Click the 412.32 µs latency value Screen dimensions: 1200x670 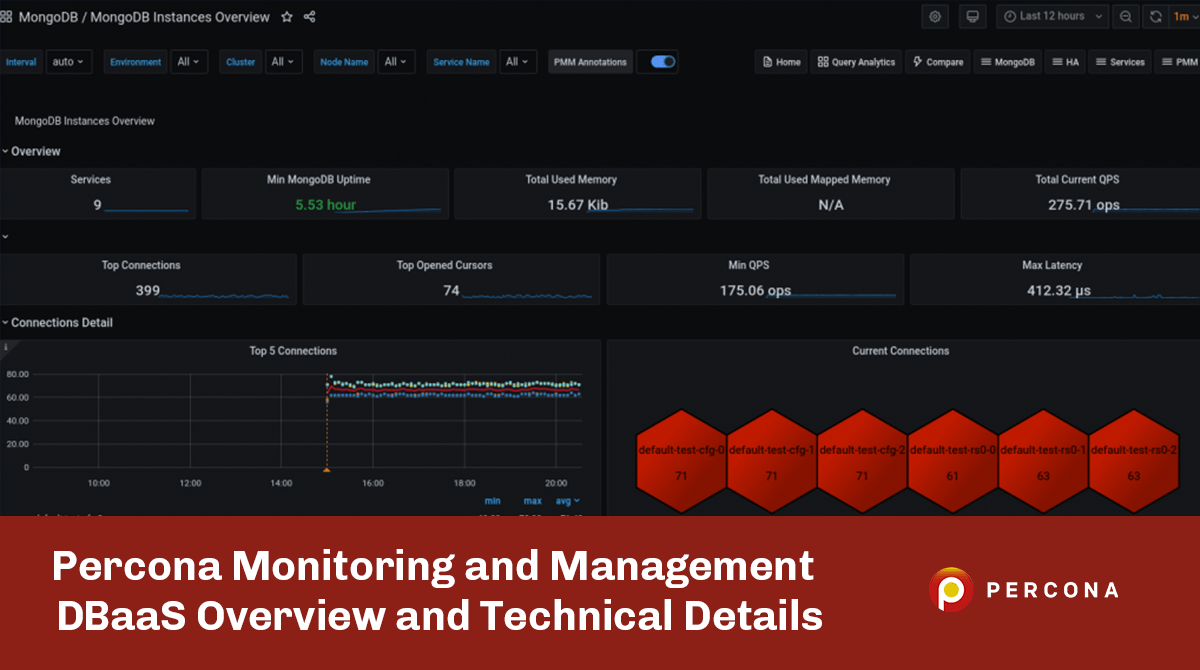(1058, 290)
